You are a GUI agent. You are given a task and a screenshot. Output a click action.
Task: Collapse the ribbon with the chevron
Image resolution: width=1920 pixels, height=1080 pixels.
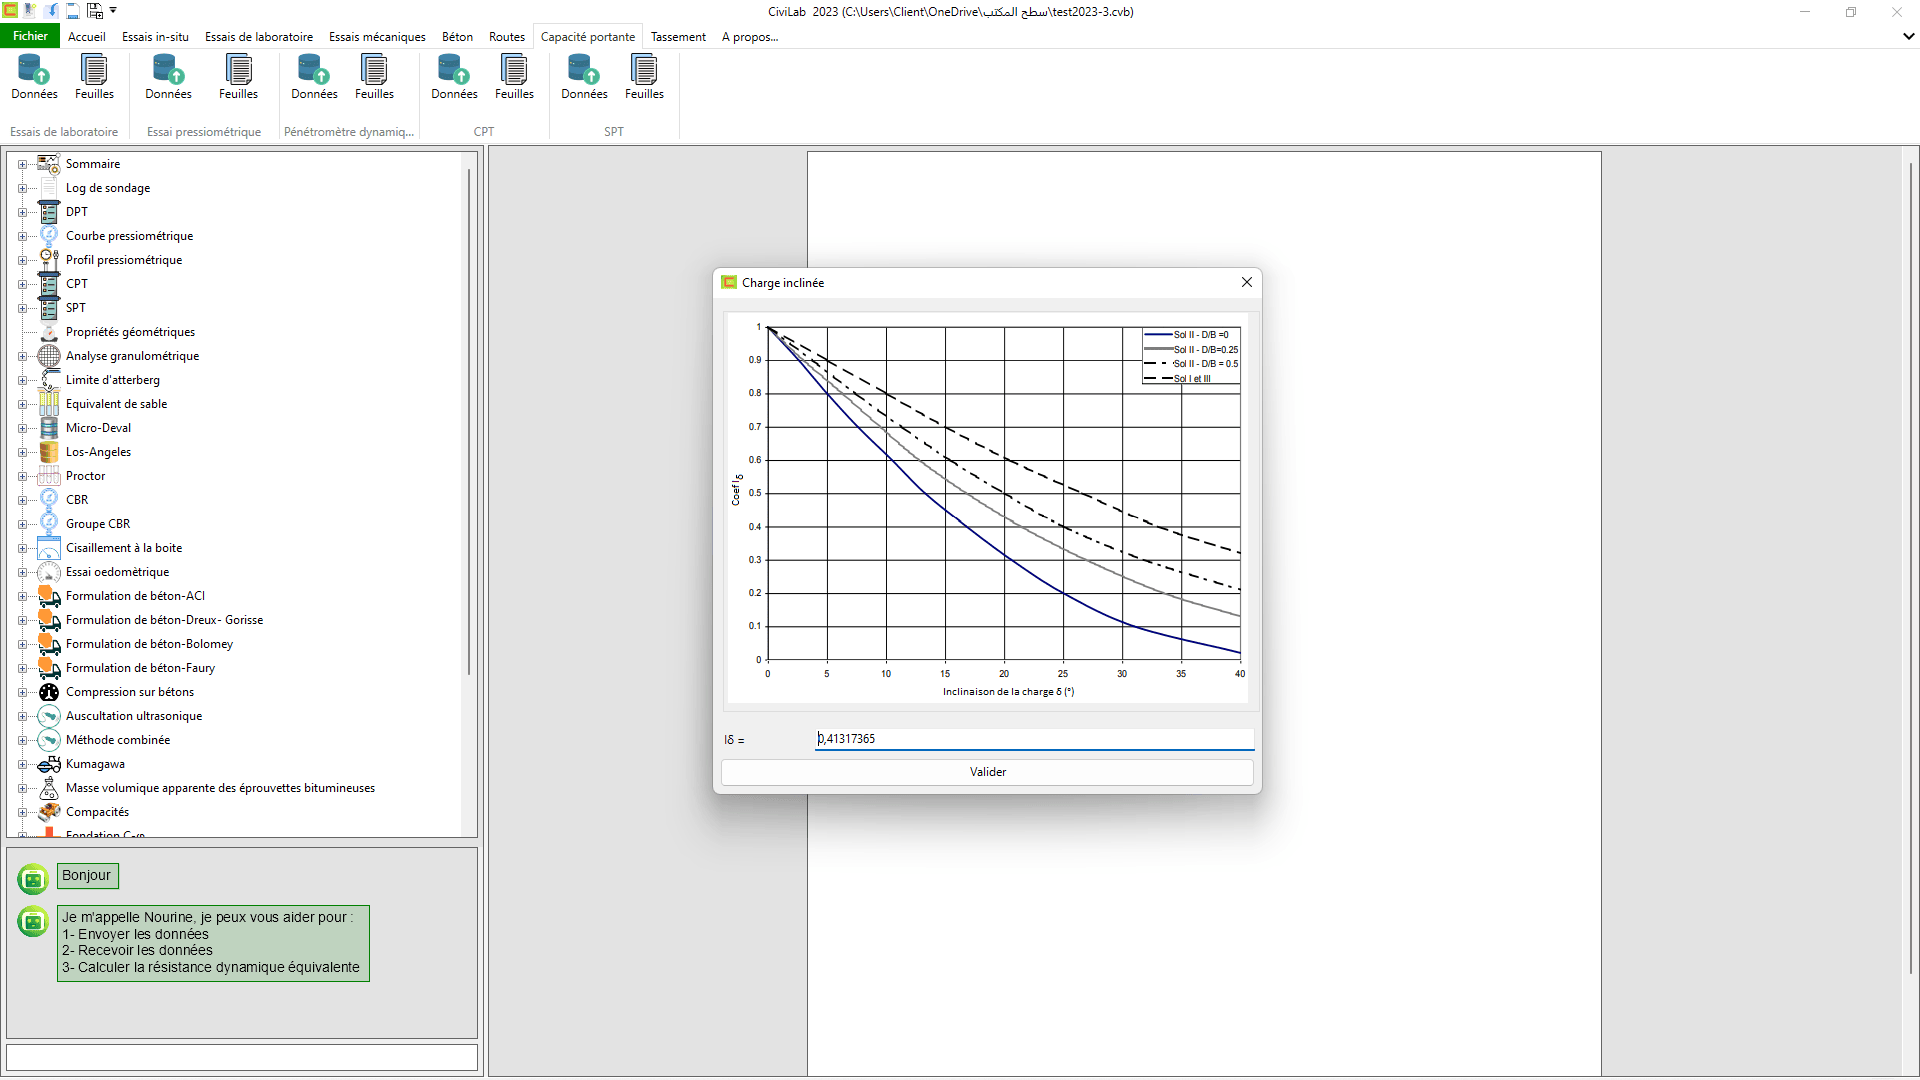click(x=1908, y=36)
